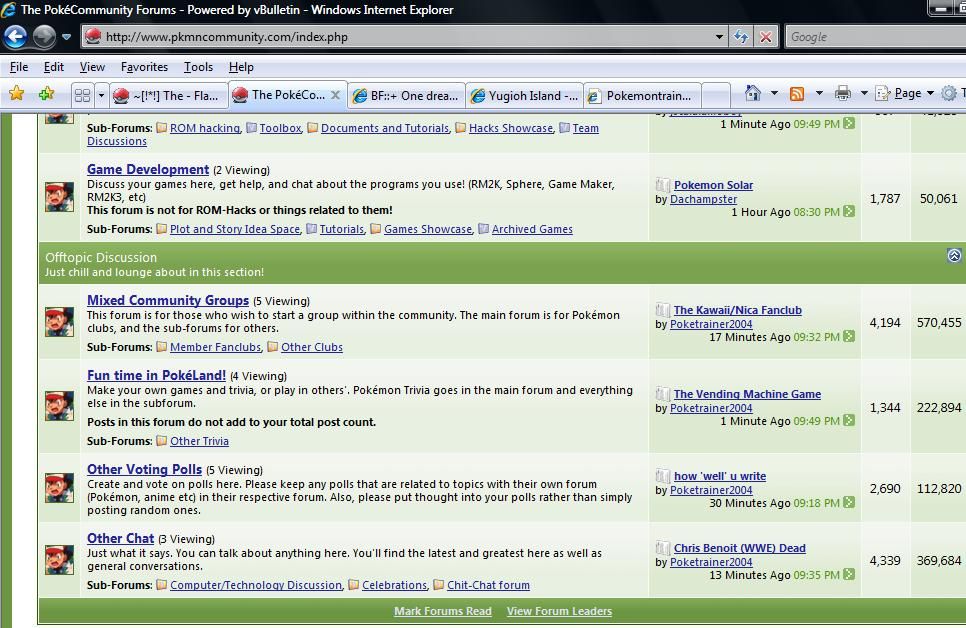Show Quick Tabs thumbnail view
Viewport: 966px width, 628px height.
(82, 95)
